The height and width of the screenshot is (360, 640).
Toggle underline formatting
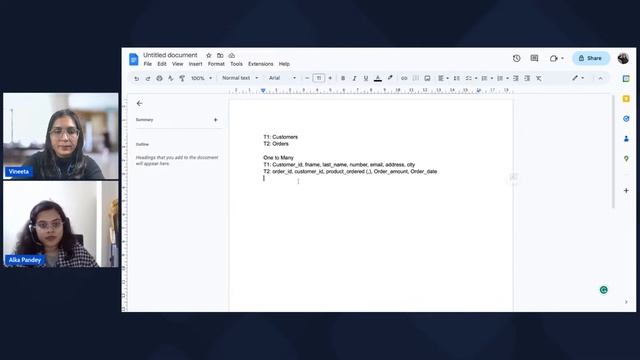pos(366,78)
